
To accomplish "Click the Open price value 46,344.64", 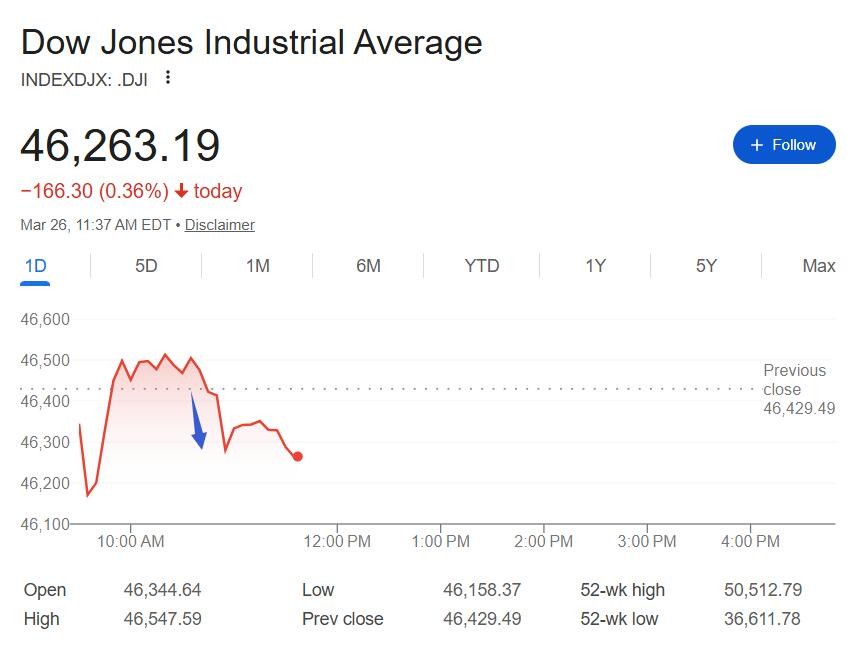I will (x=162, y=590).
